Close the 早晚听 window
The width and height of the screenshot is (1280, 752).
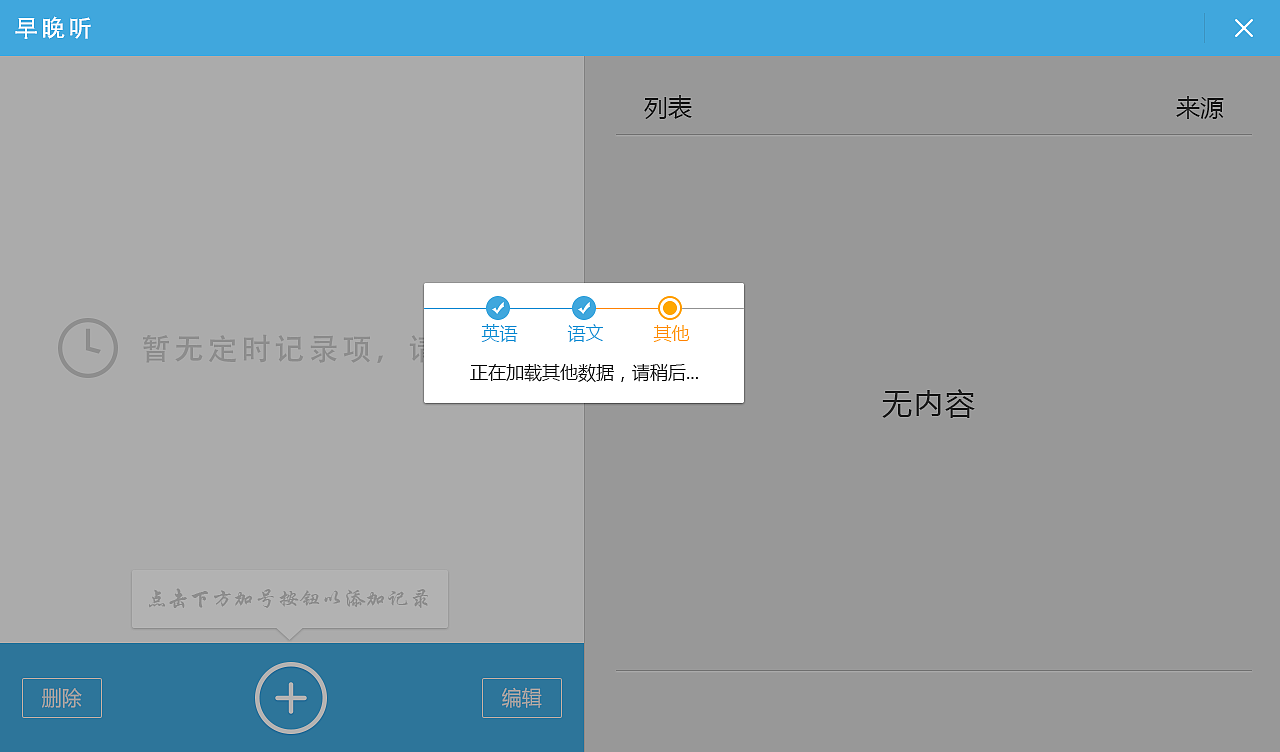click(1243, 28)
